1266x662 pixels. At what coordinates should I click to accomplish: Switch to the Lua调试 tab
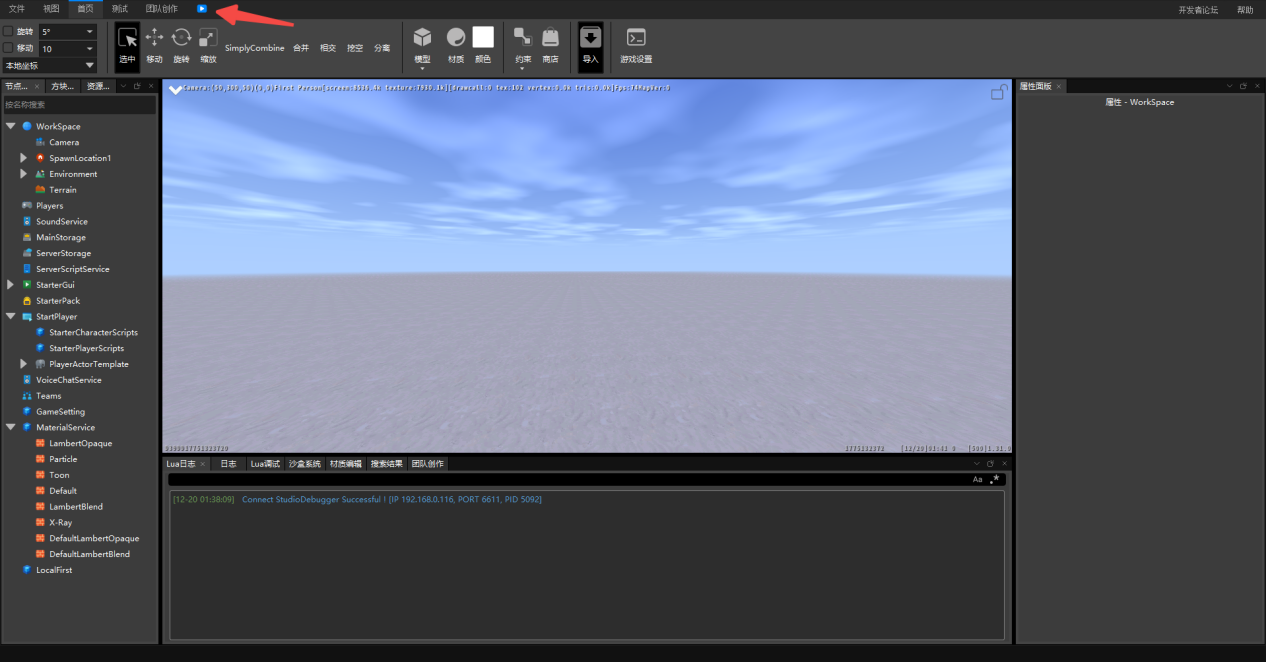[265, 464]
